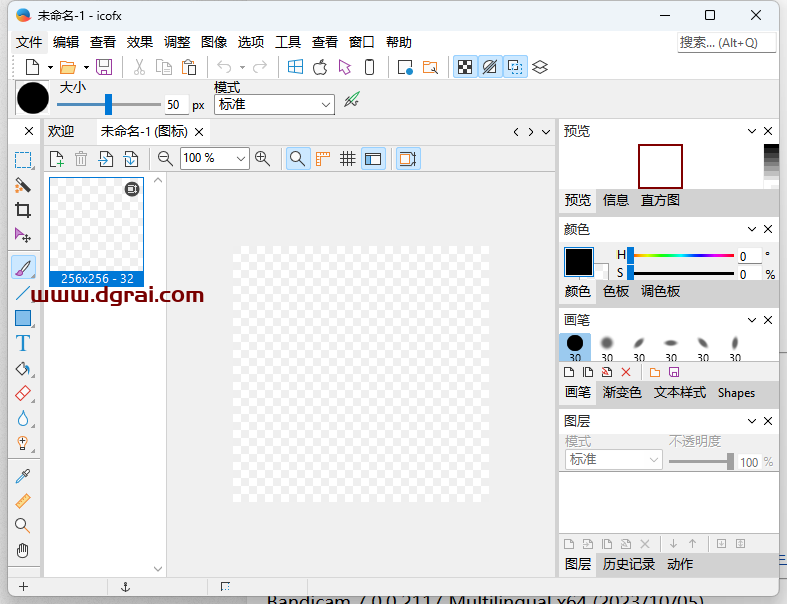Switch to the 渐变色 tab
The height and width of the screenshot is (604, 787).
(622, 392)
